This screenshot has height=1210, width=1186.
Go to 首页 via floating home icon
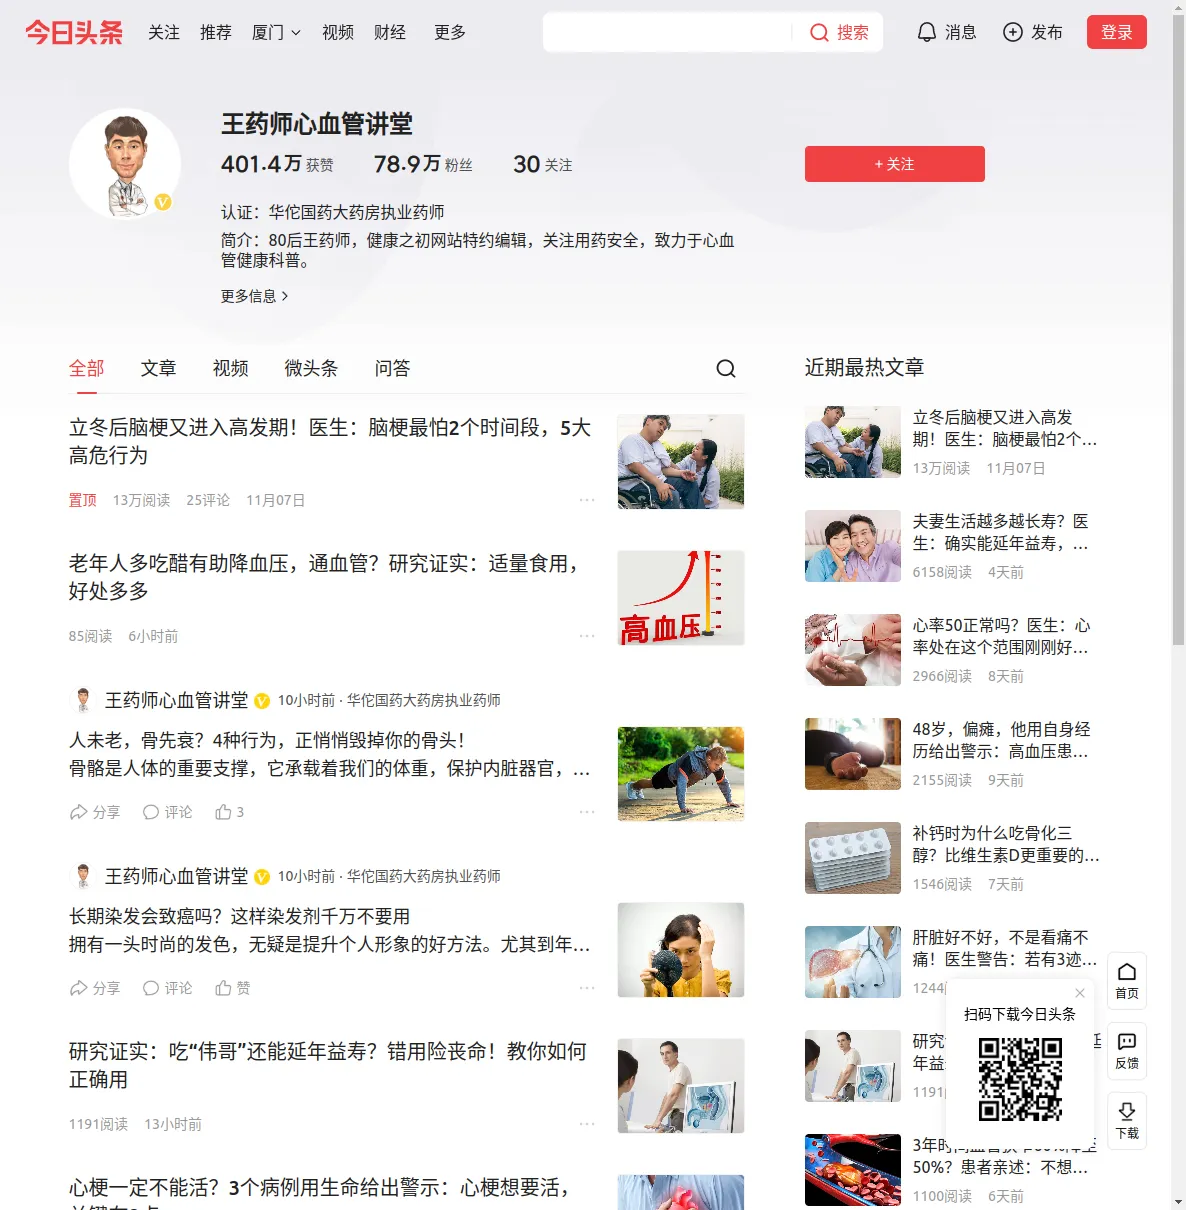pos(1127,981)
